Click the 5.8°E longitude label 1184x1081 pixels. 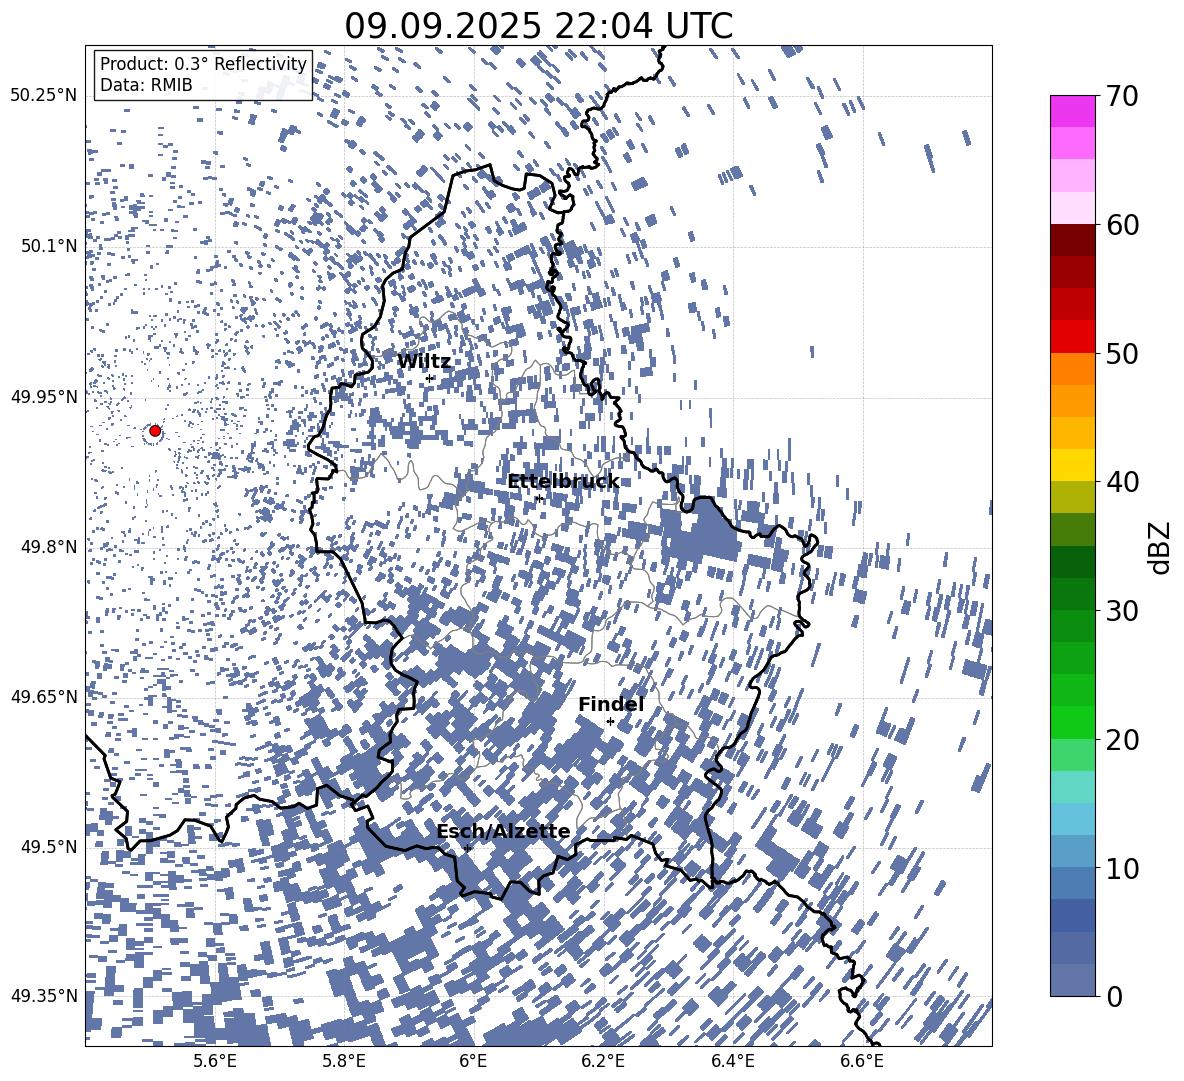click(344, 1061)
